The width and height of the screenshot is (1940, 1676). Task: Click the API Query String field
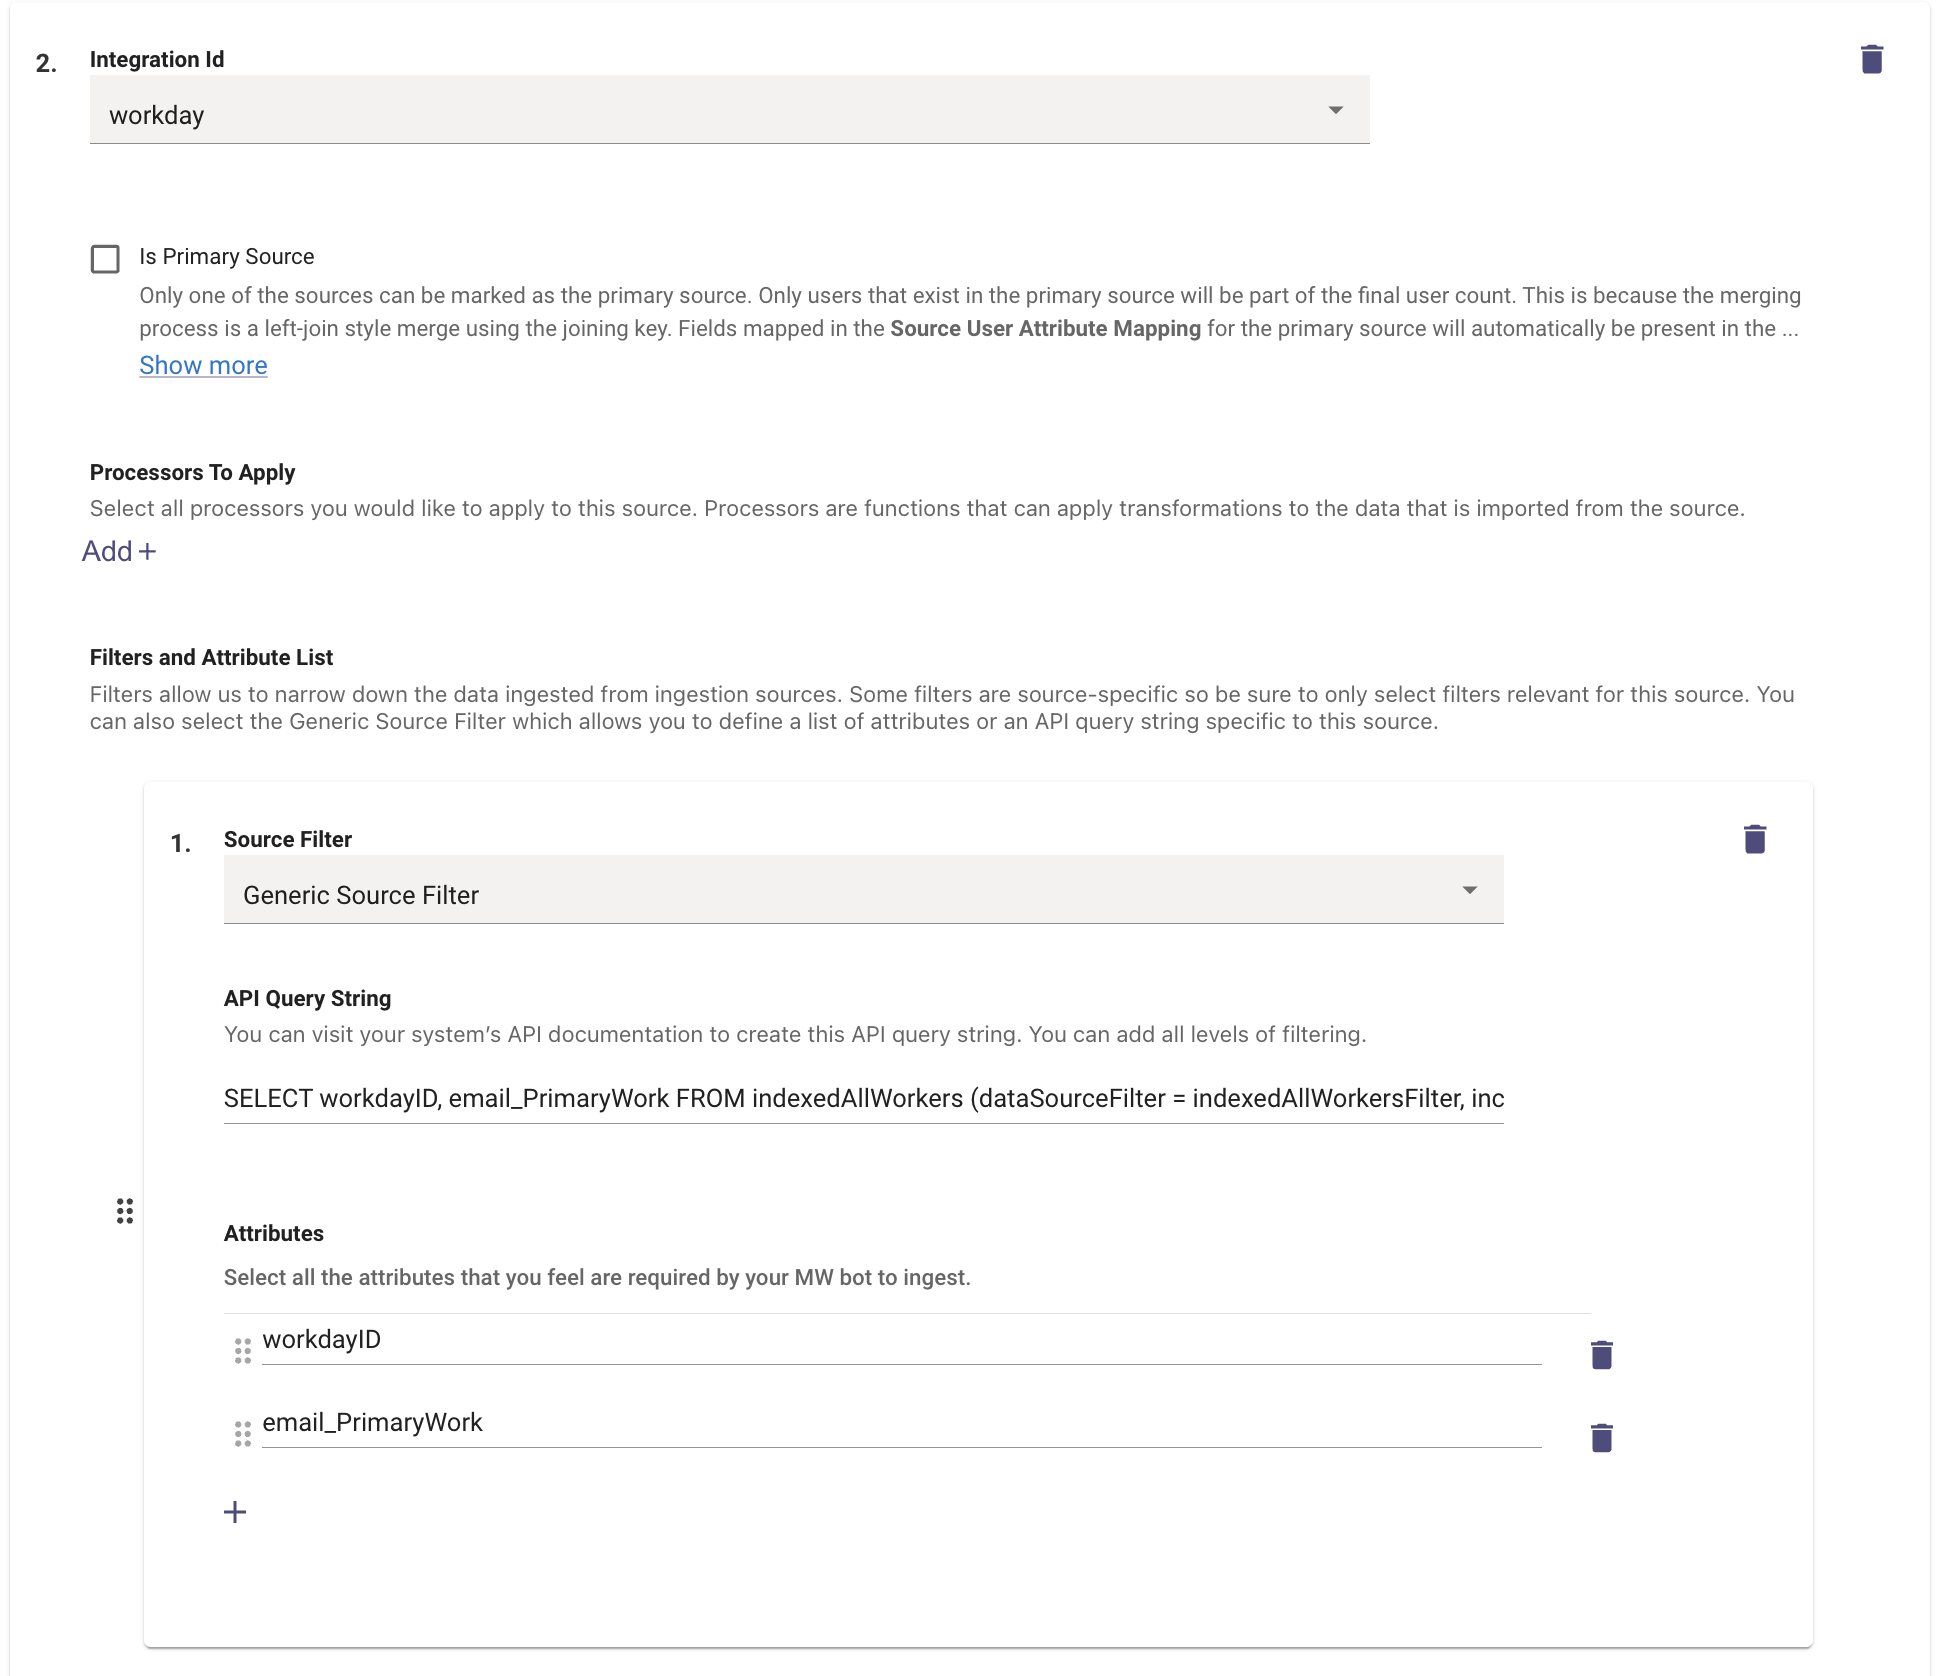[863, 1099]
